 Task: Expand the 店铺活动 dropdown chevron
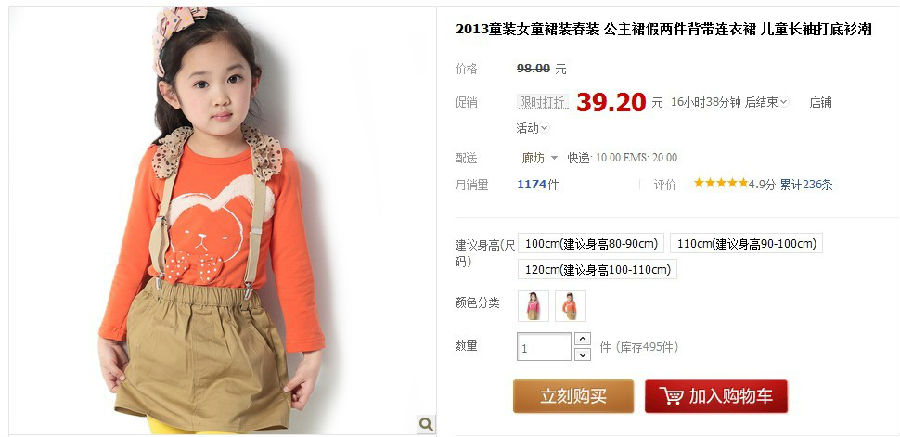[x=544, y=128]
